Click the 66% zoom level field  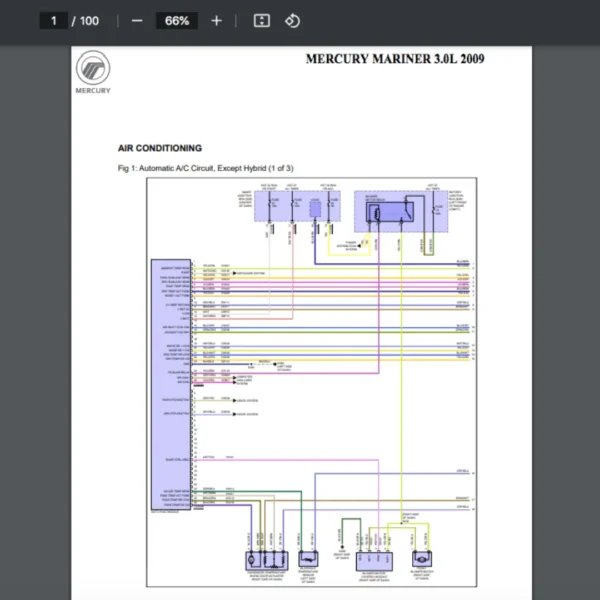coord(177,20)
